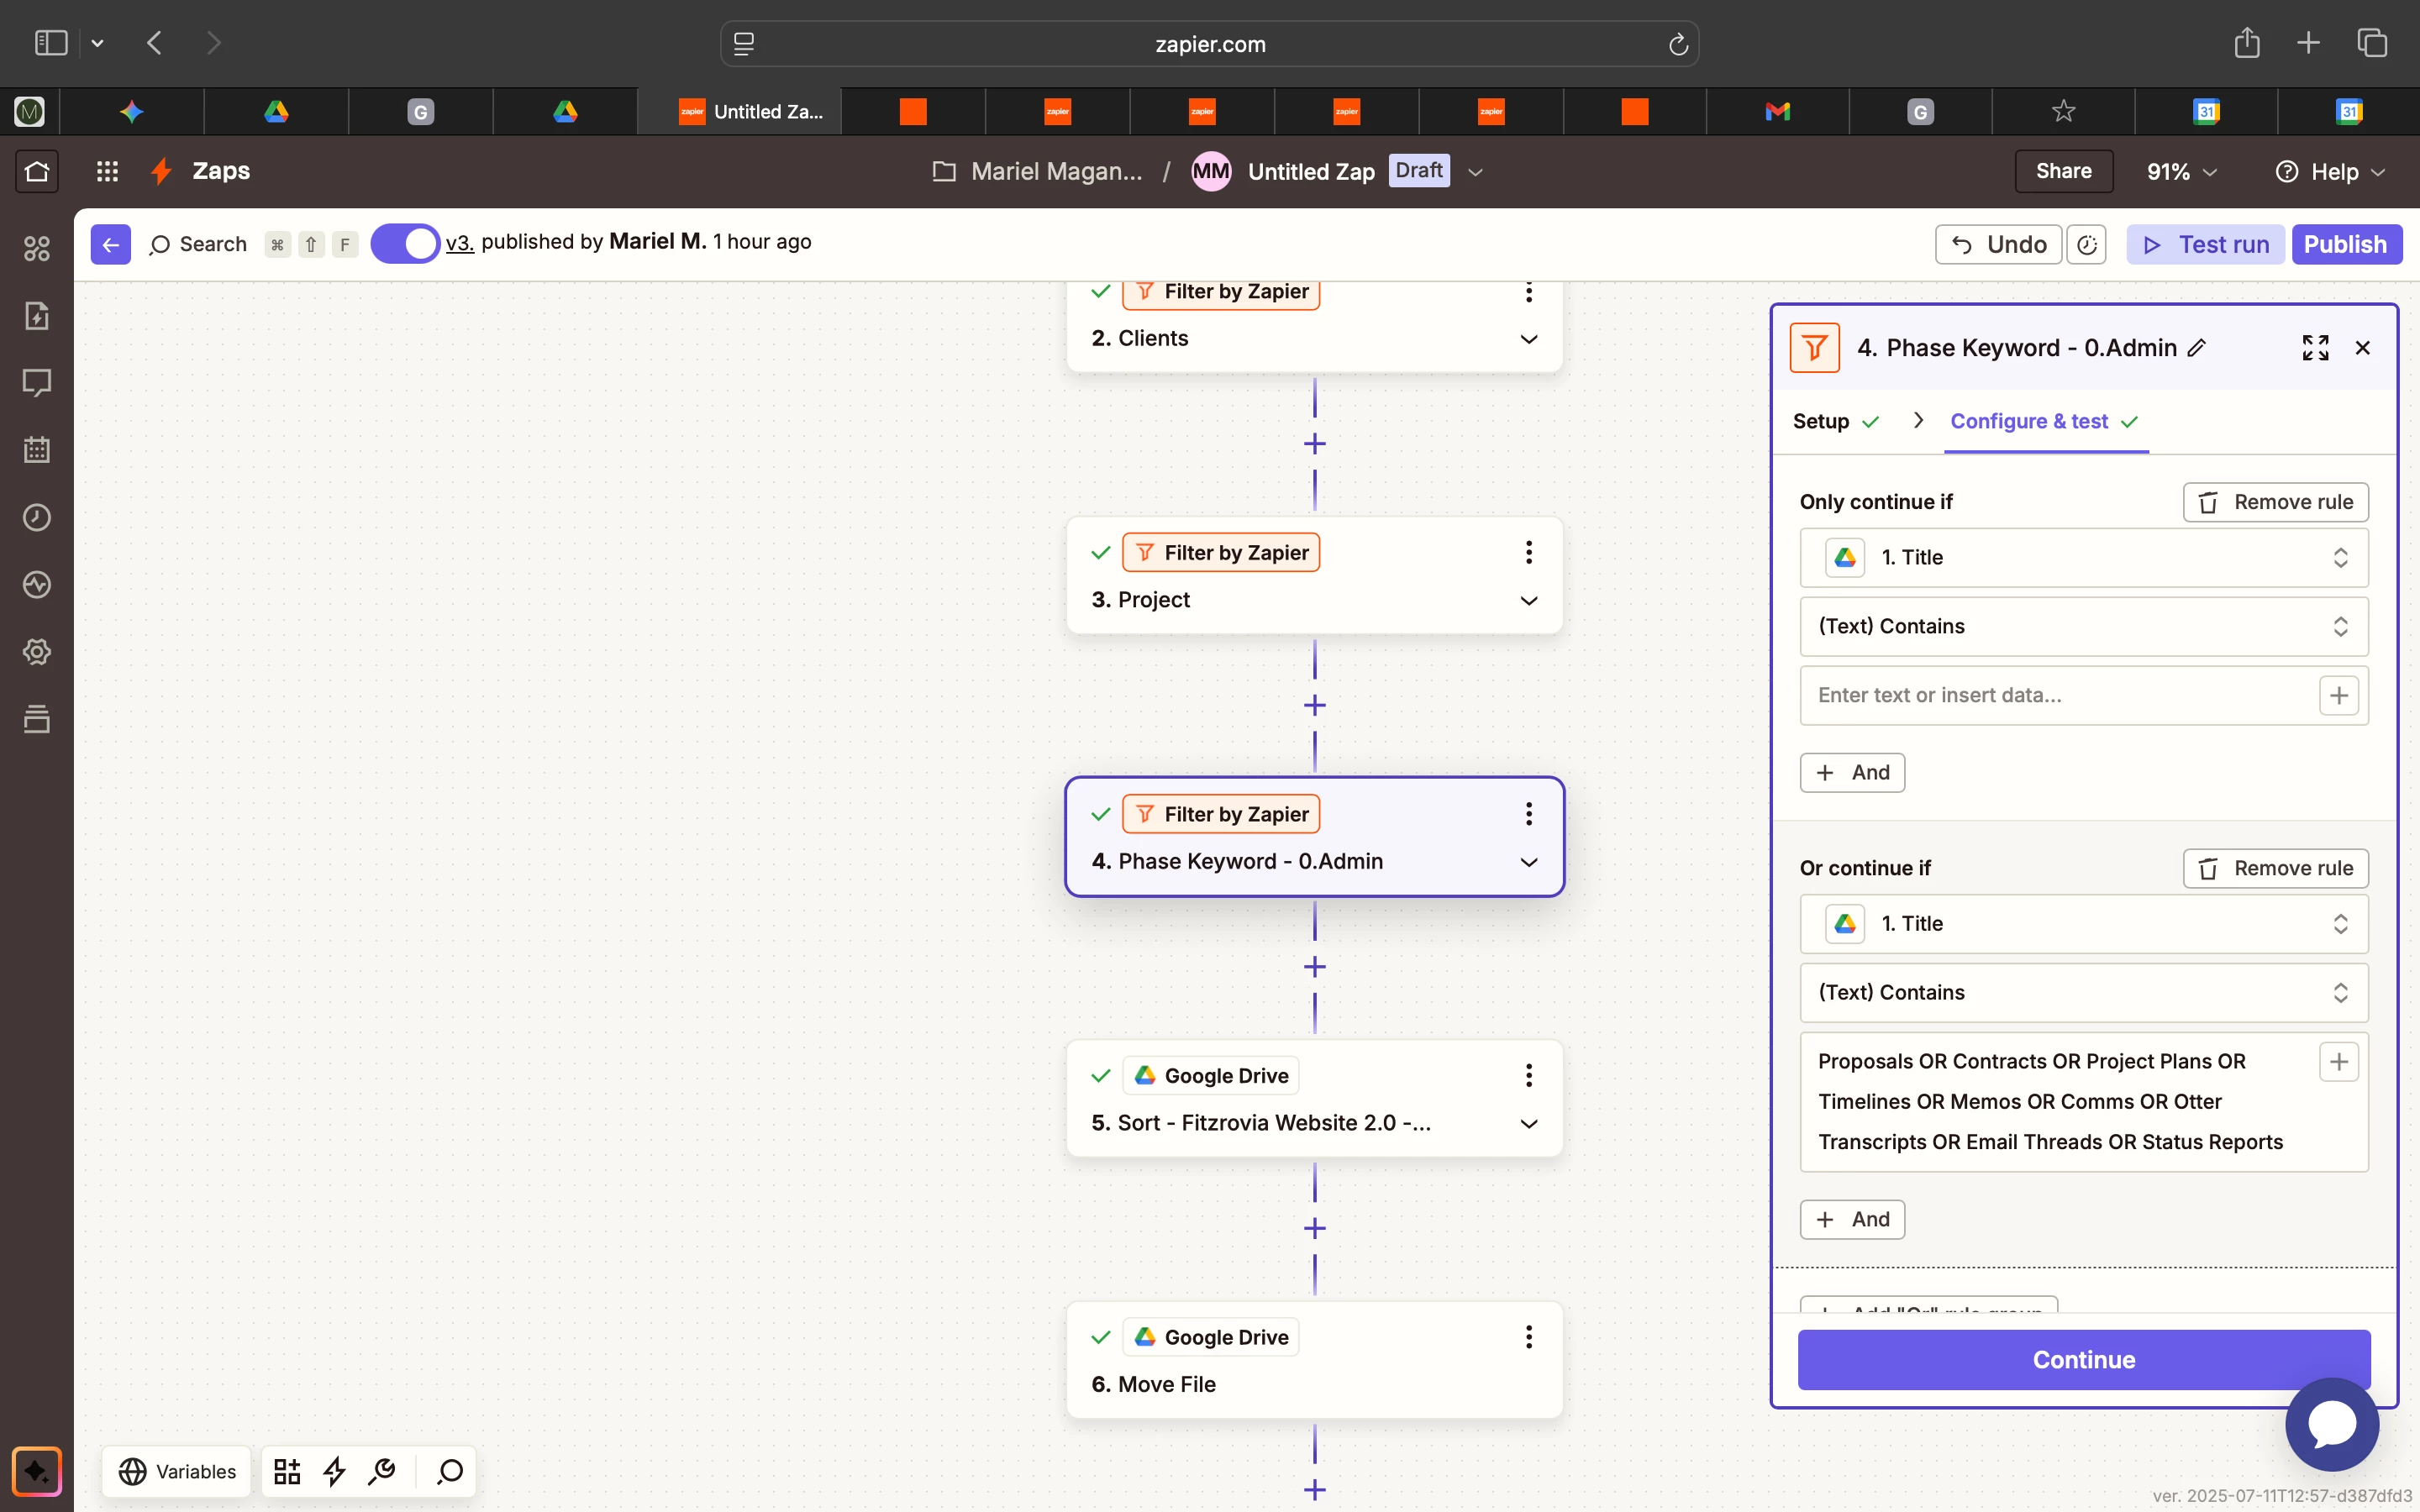
Task: Toggle the Zap on/off switch
Action: 404,244
